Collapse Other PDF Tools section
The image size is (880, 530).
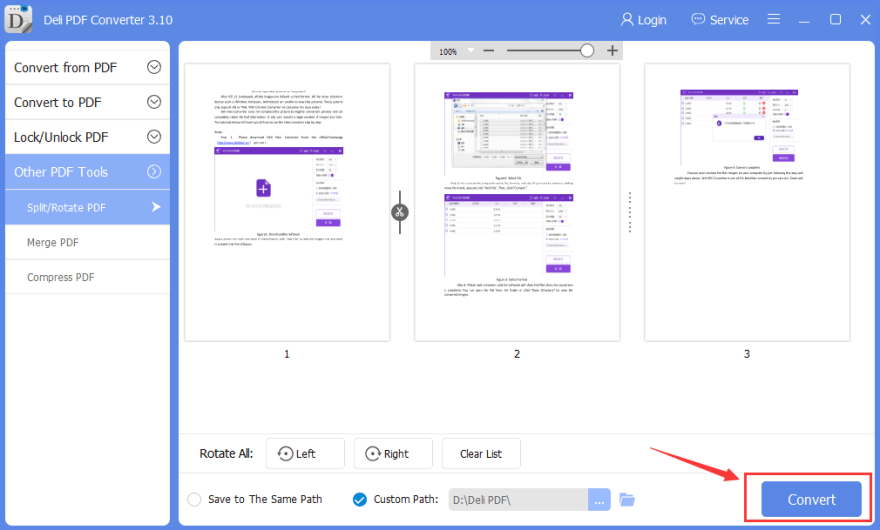tap(88, 172)
